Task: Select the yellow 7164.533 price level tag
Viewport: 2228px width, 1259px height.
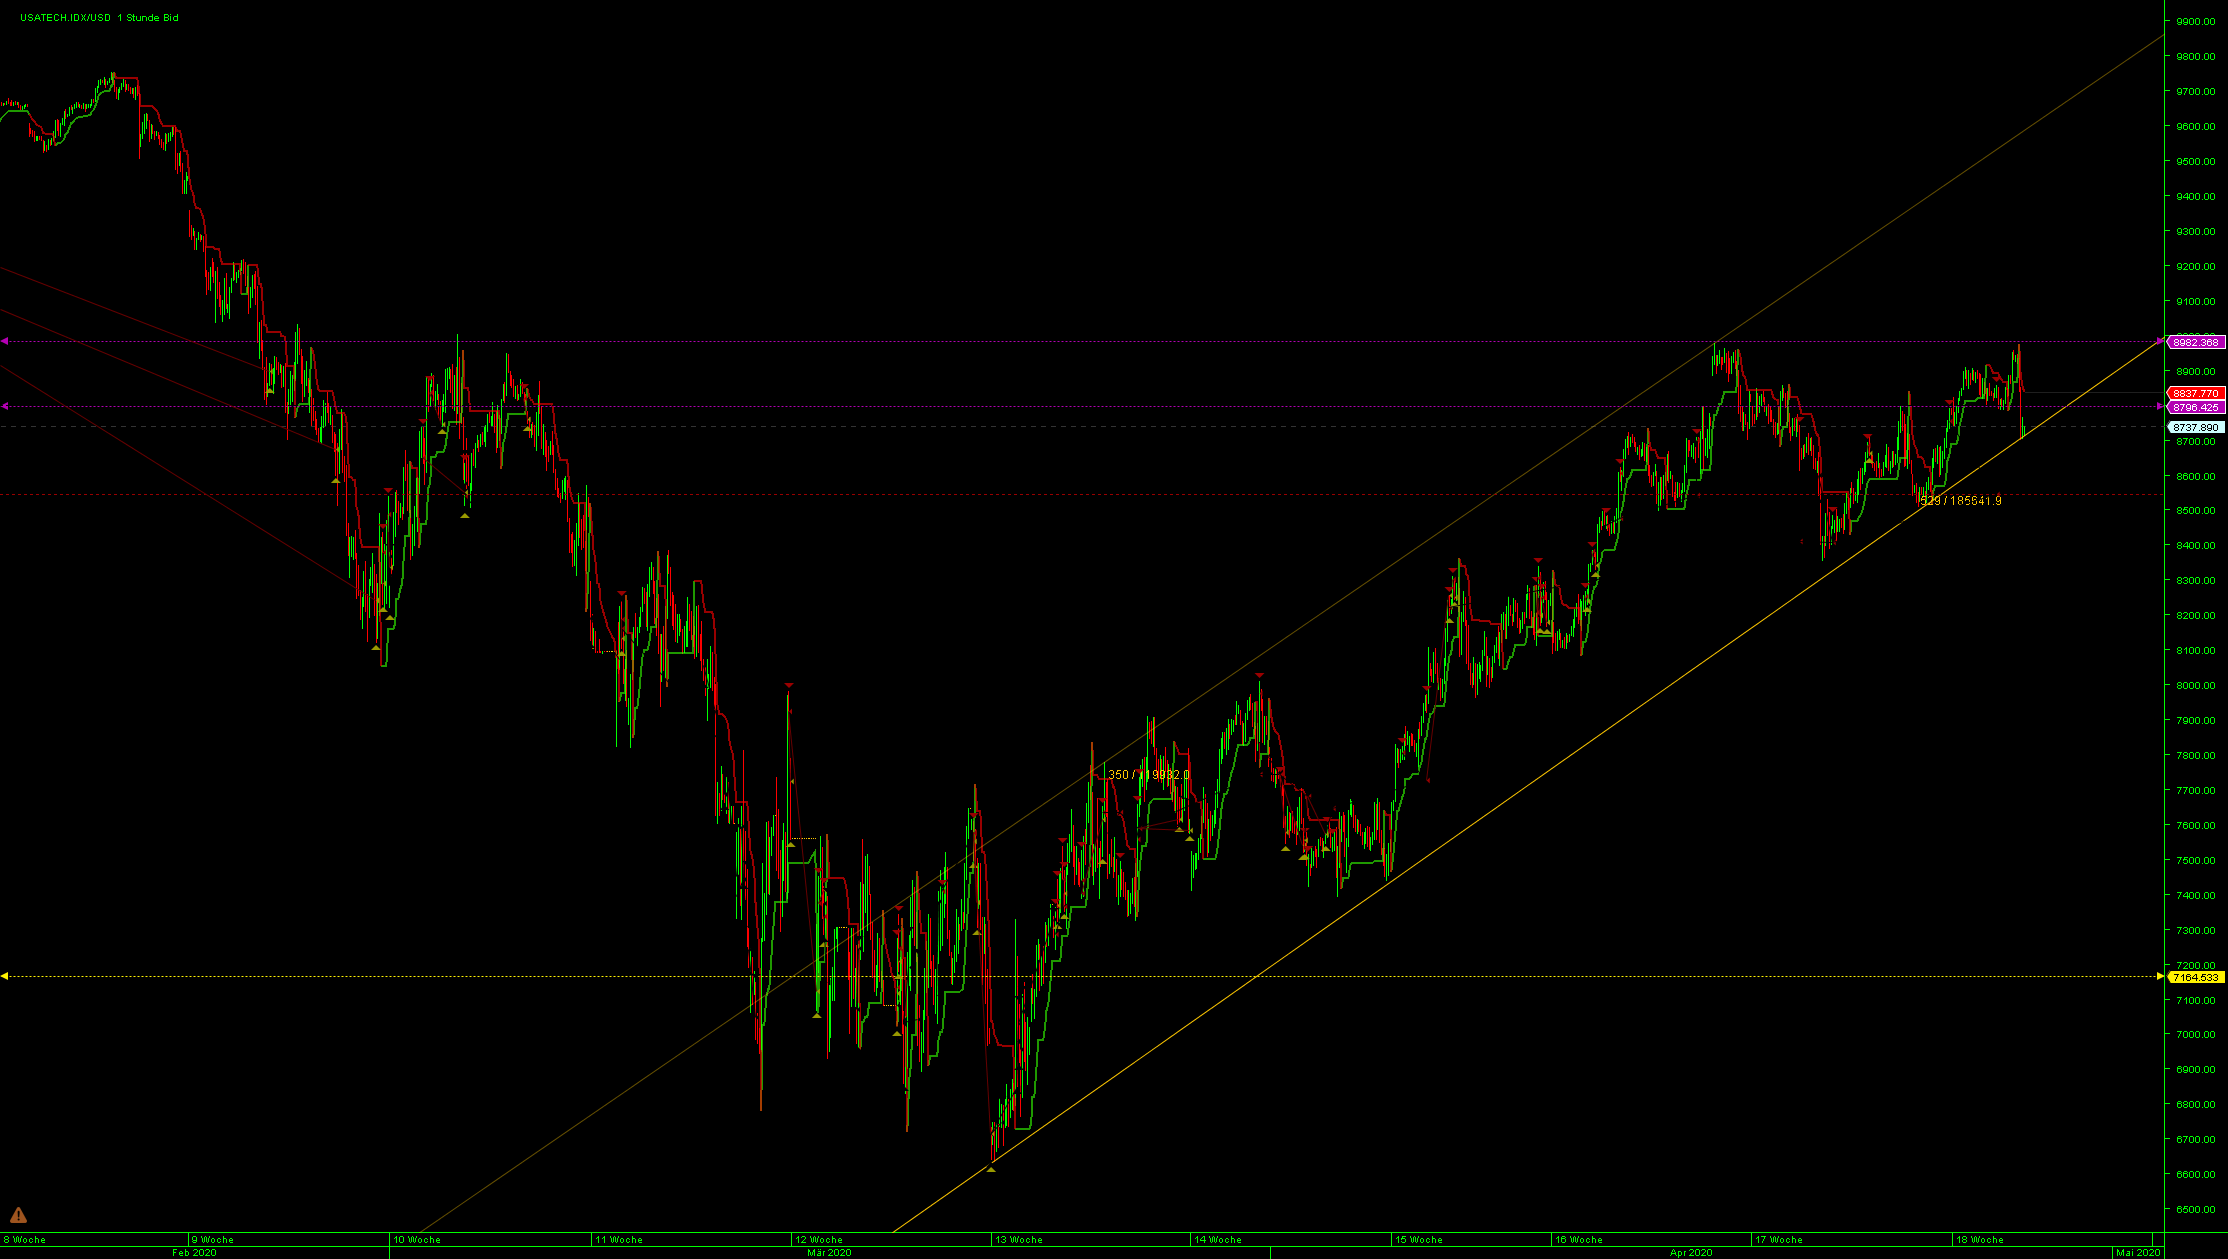Action: click(2195, 977)
